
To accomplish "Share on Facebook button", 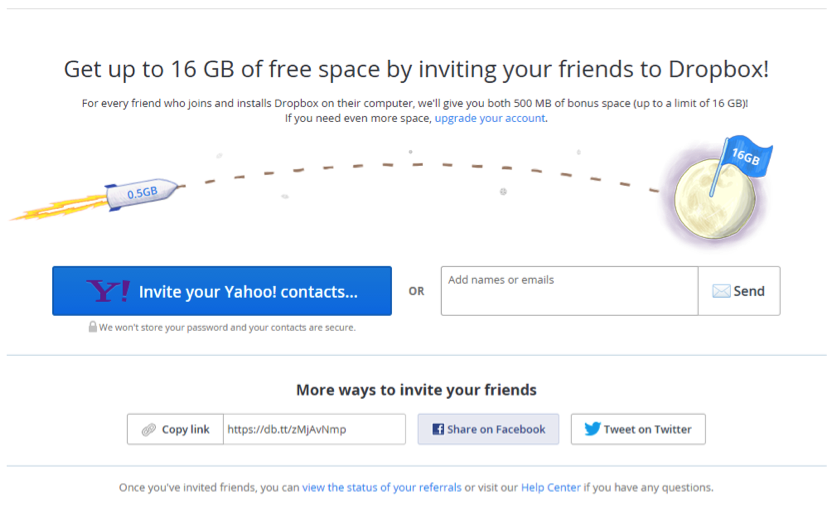I will [x=488, y=429].
